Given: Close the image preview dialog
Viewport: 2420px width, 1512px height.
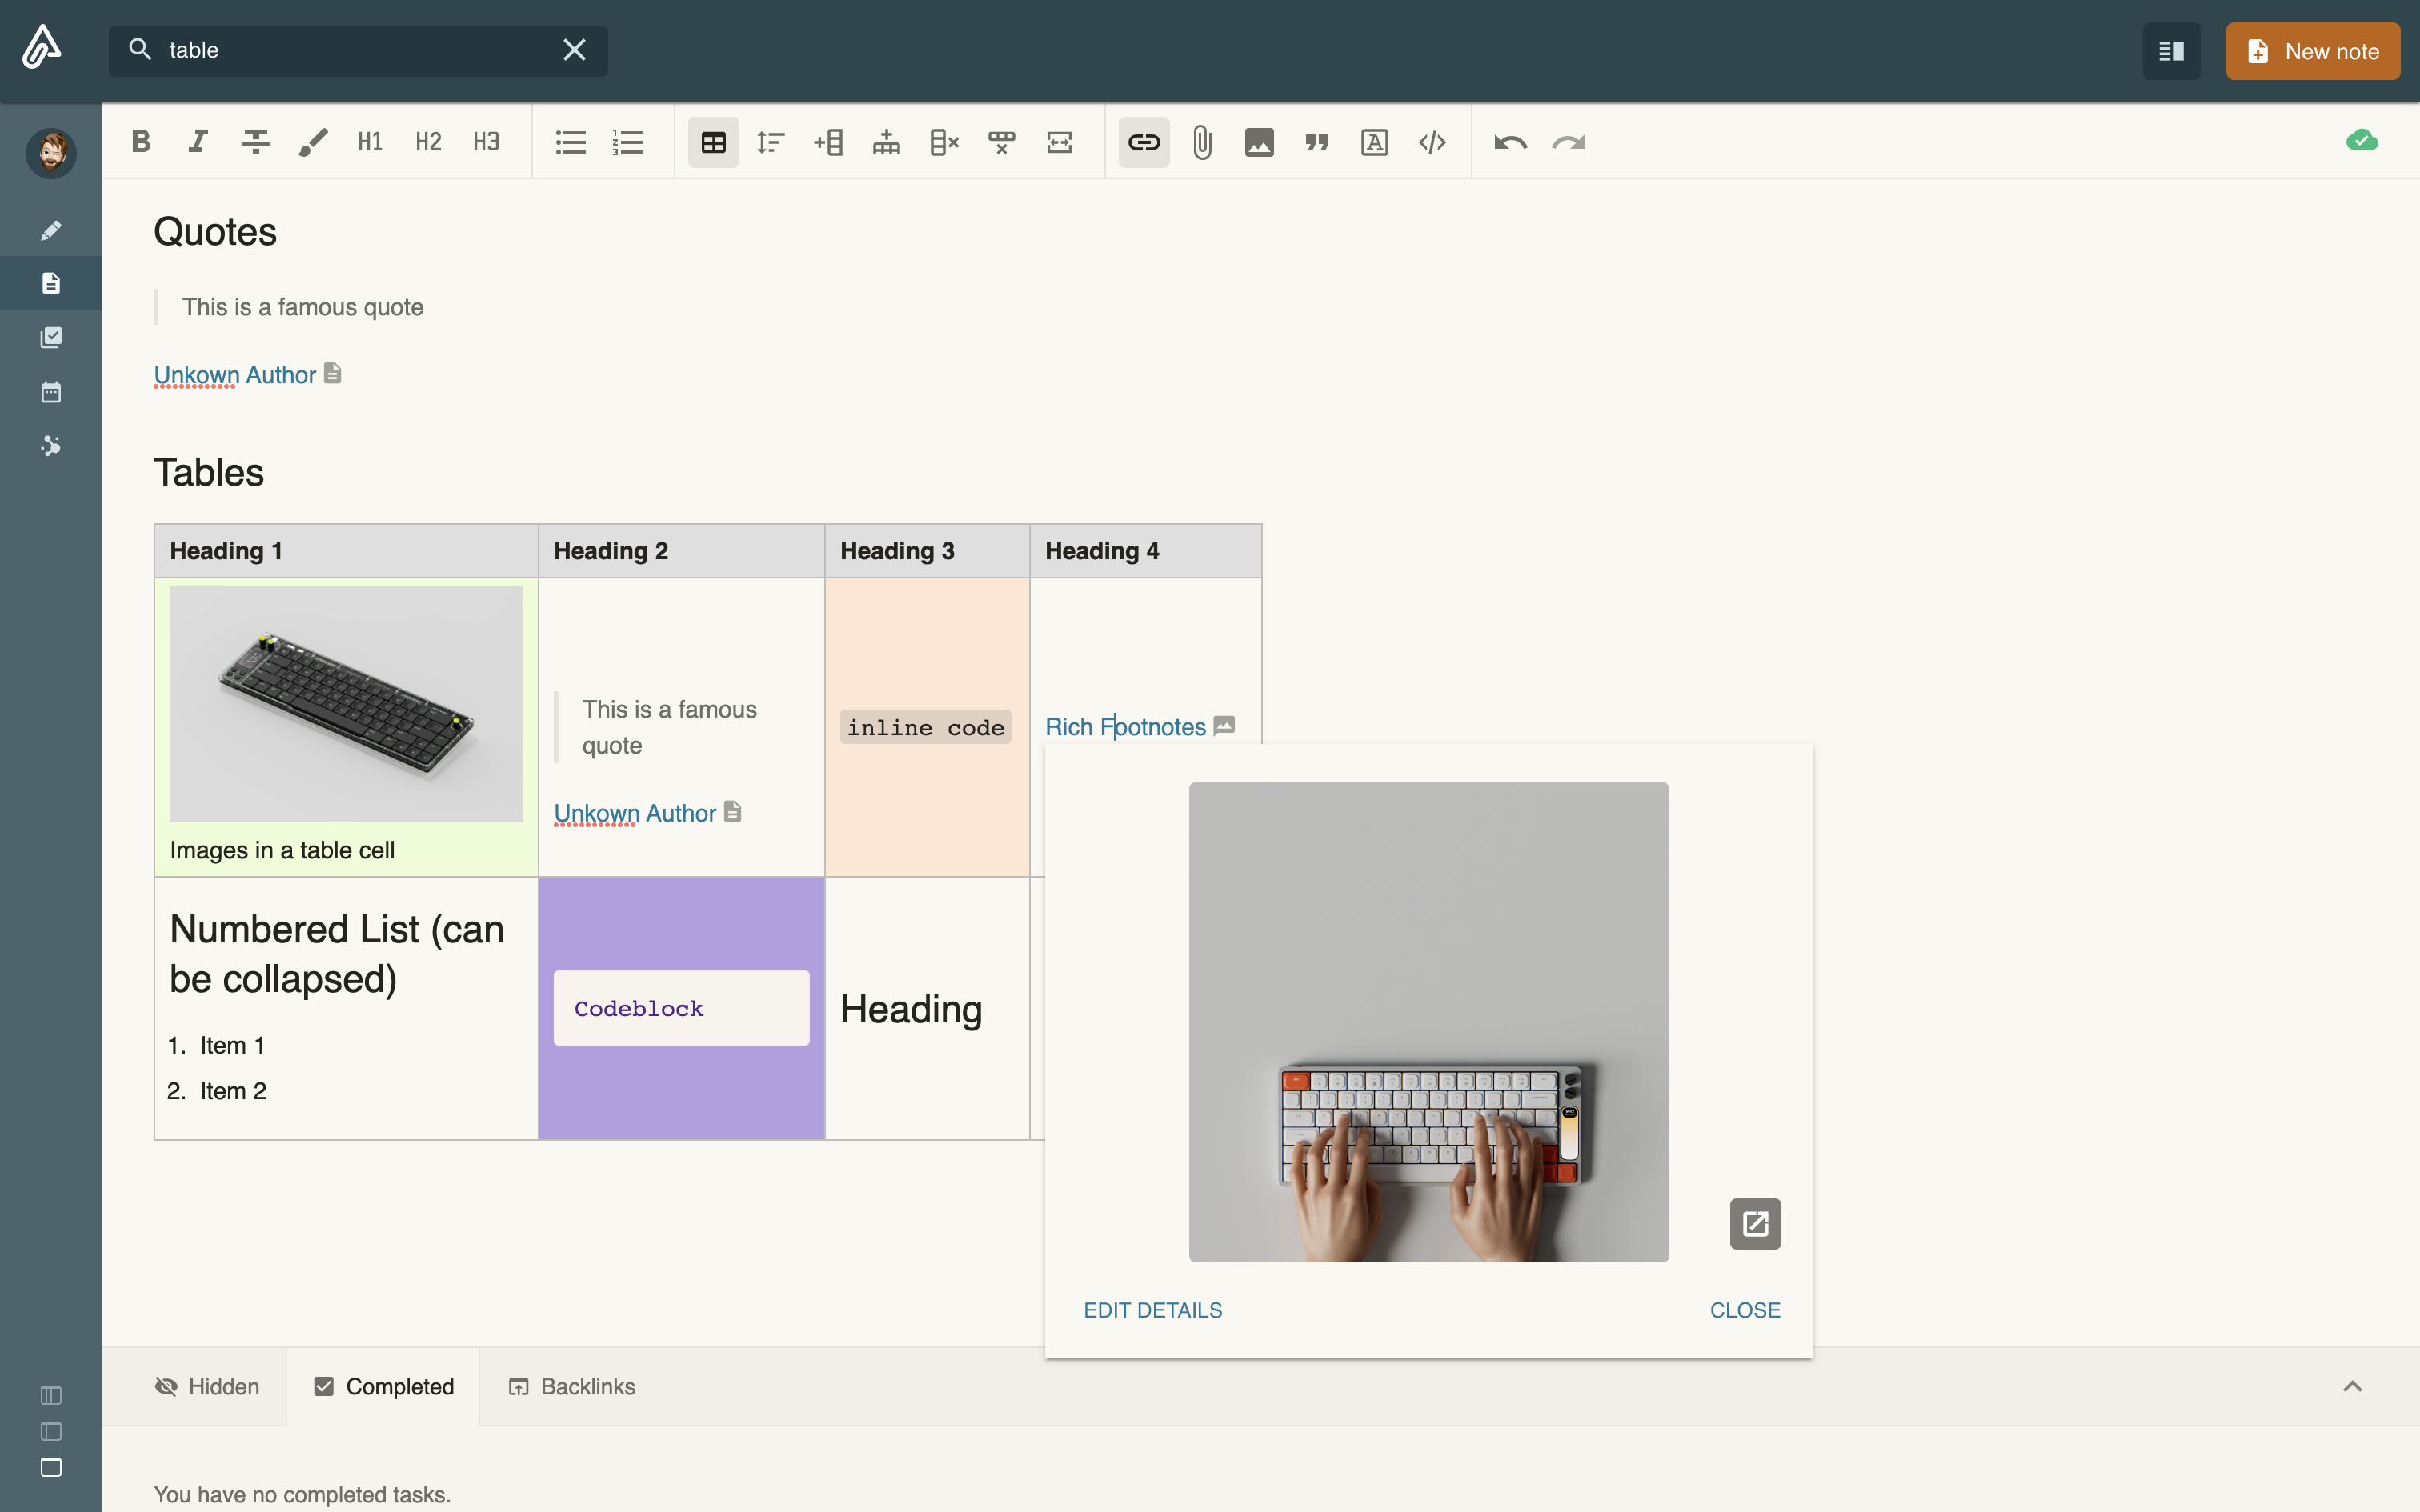Looking at the screenshot, I should point(1745,1309).
